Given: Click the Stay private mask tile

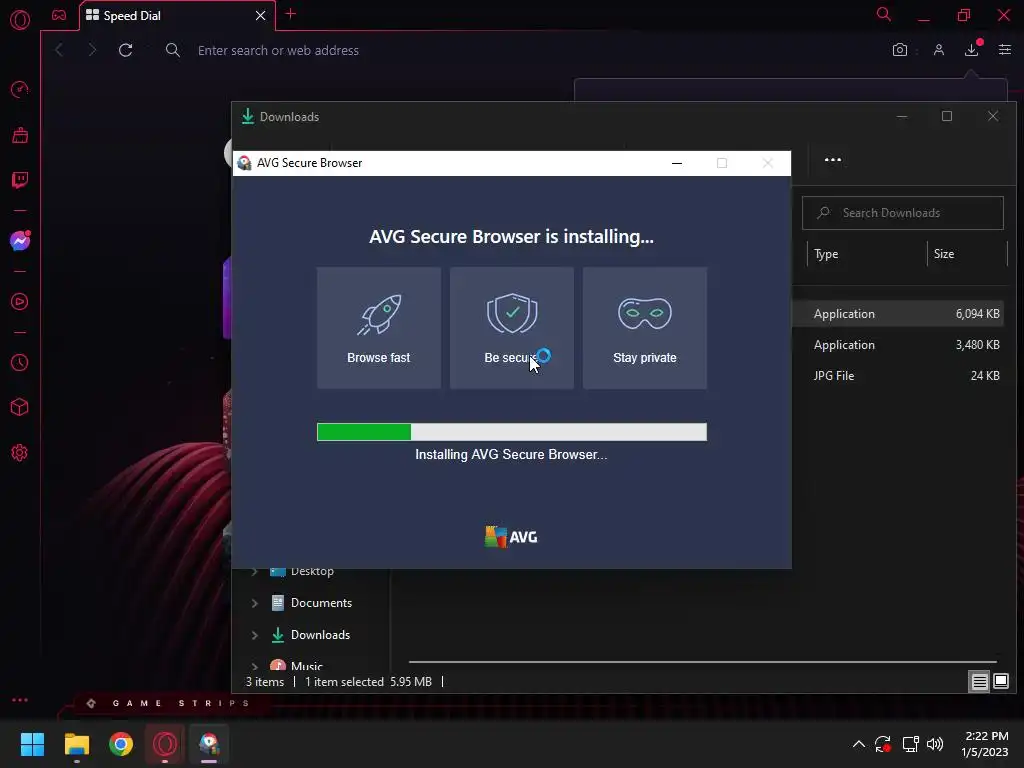Looking at the screenshot, I should coord(645,328).
